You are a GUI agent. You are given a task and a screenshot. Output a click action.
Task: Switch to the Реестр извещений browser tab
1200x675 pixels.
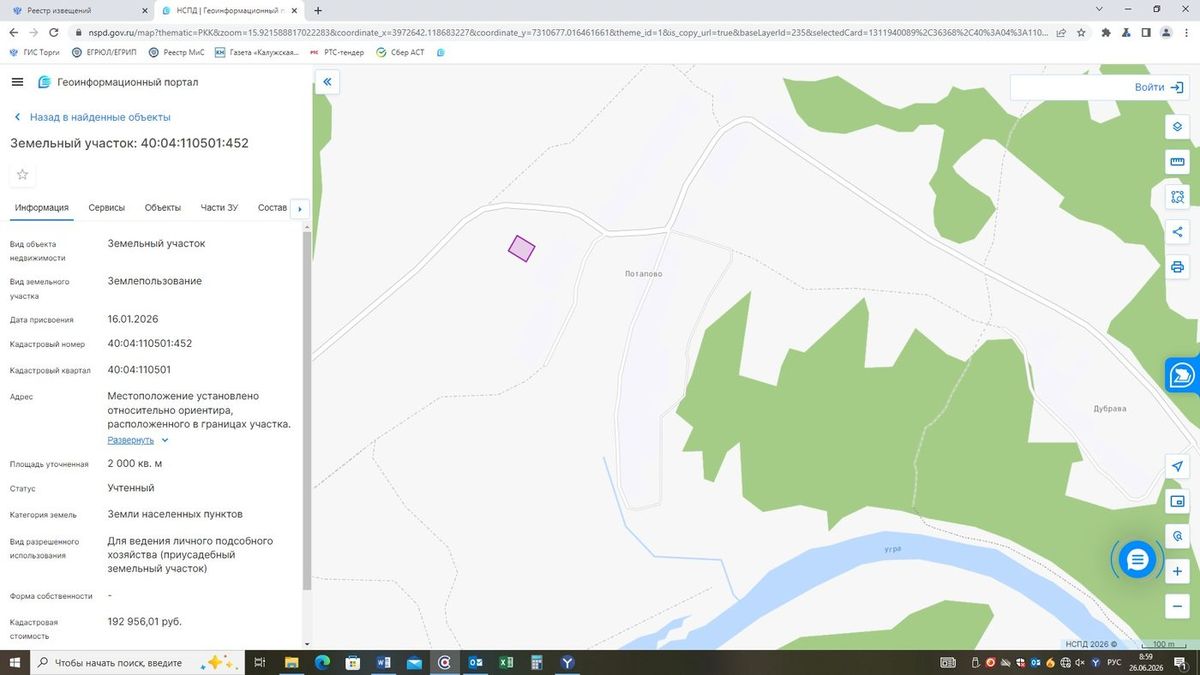(x=78, y=10)
